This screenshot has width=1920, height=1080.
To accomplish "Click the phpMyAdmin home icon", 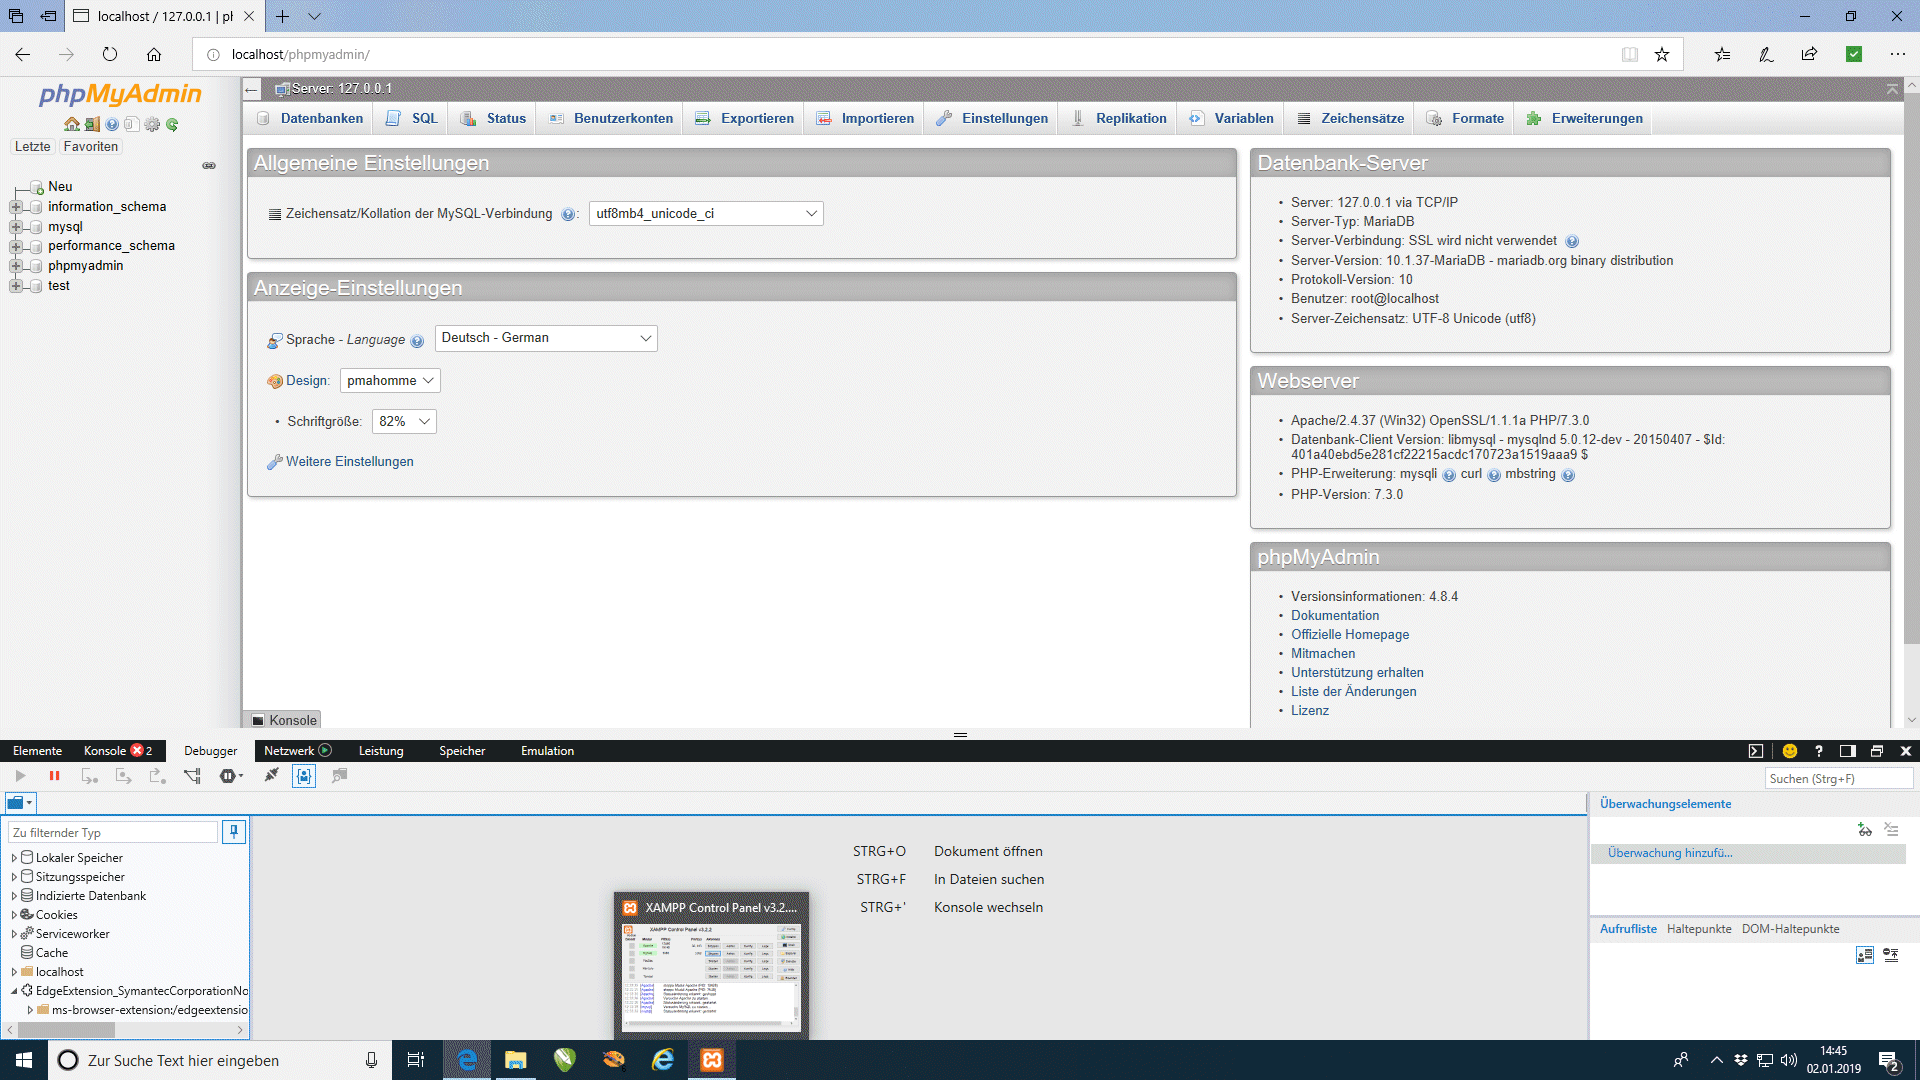I will coord(72,124).
